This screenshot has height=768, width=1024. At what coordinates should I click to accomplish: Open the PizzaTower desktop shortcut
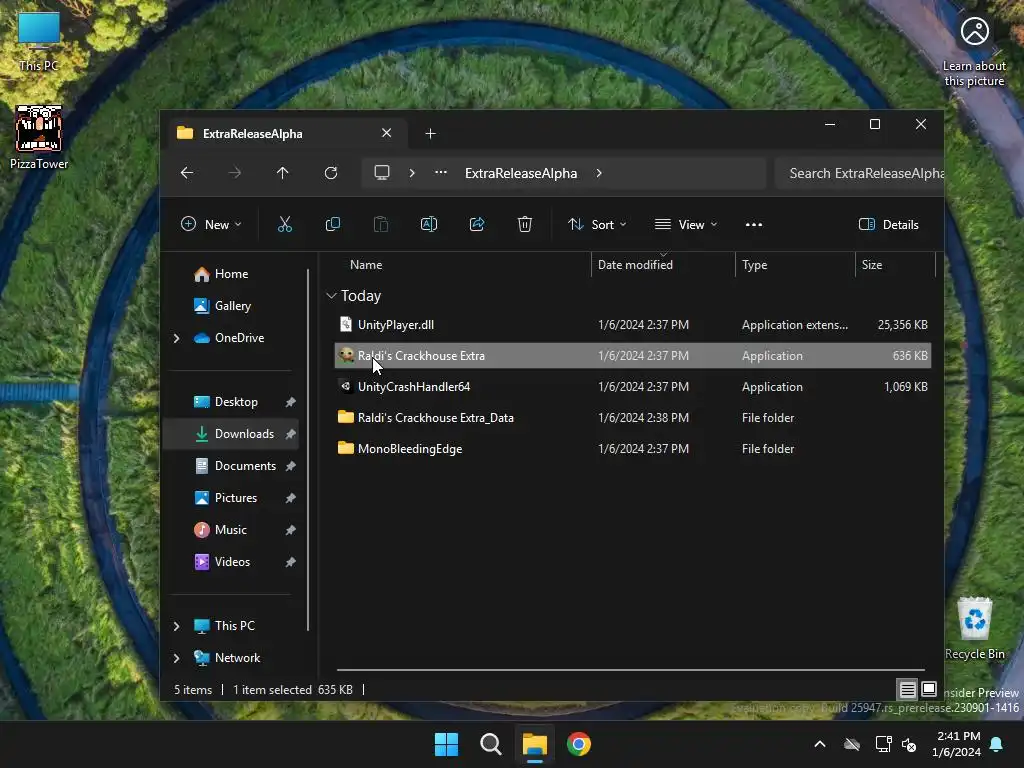[x=39, y=137]
